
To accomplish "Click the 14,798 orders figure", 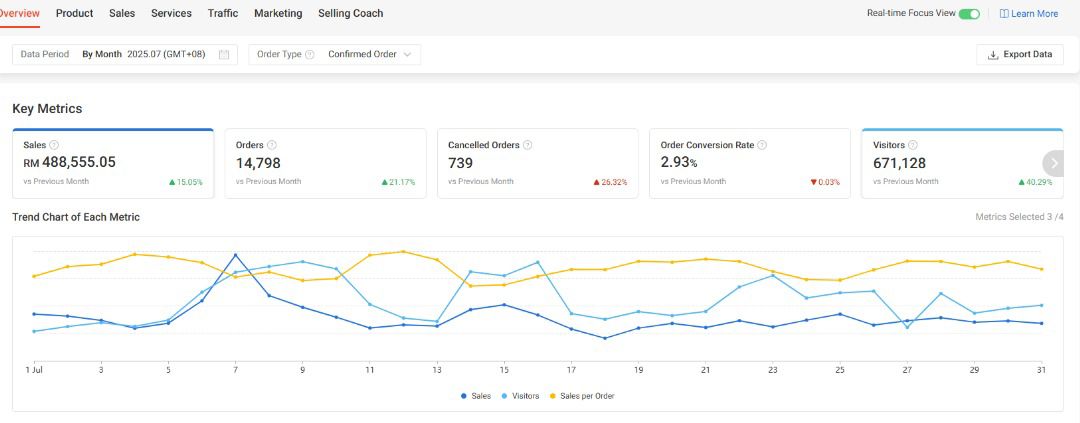I will pos(258,163).
